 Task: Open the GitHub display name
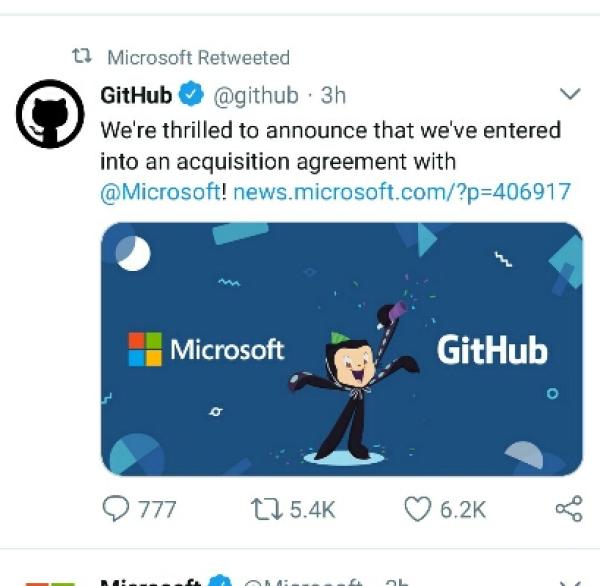[x=137, y=96]
